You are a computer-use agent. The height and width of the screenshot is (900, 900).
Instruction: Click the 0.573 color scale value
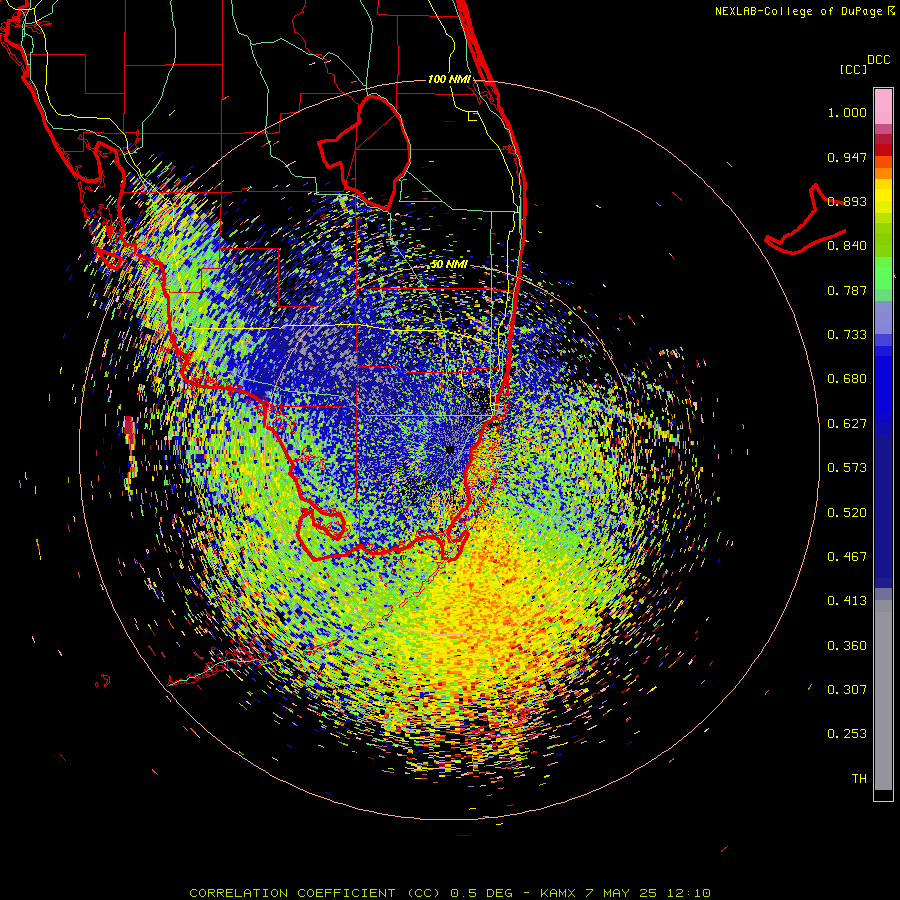pos(847,468)
